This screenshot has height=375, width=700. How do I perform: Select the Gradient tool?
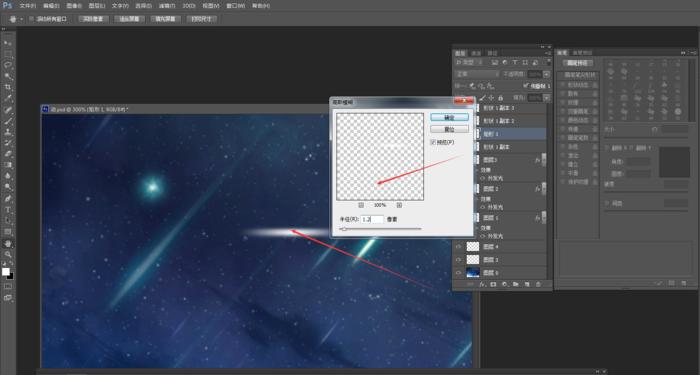[8, 165]
